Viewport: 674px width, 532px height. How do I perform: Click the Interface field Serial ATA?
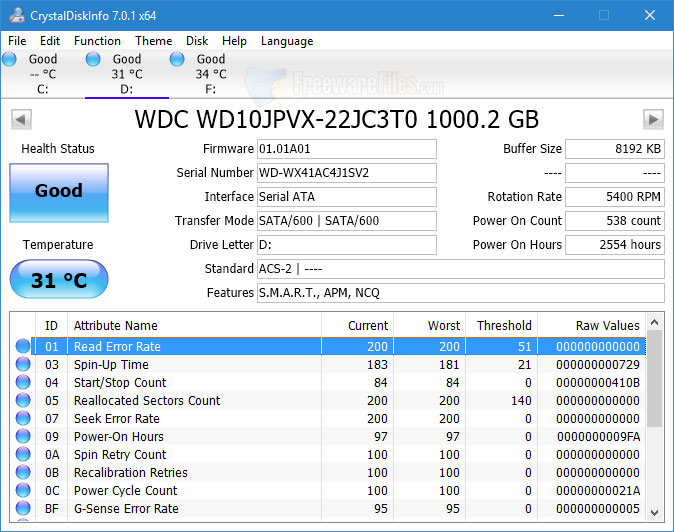(347, 197)
